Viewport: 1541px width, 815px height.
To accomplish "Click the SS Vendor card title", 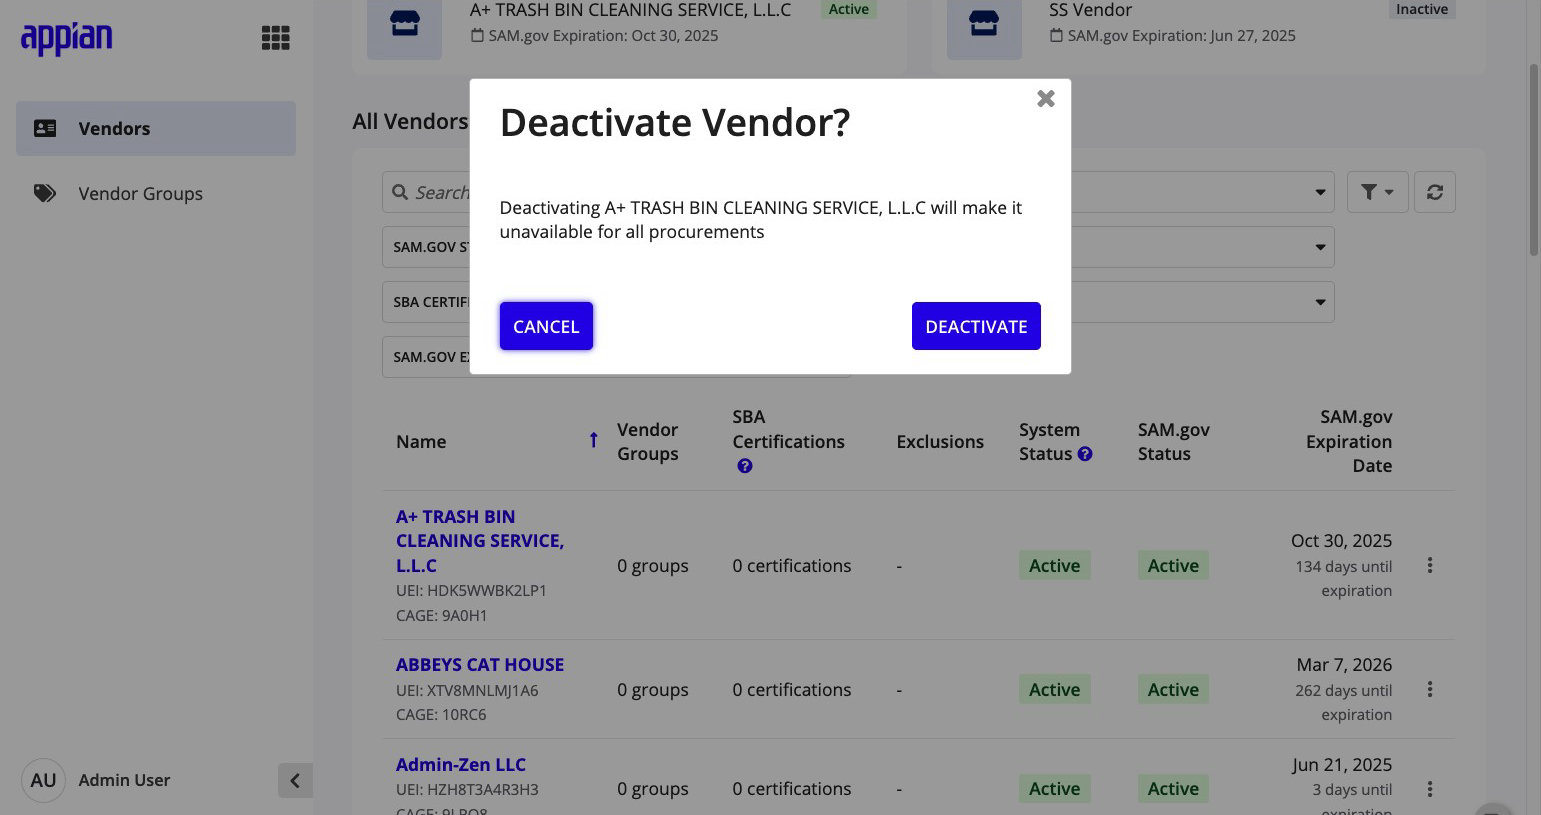I will pyautogui.click(x=1091, y=10).
